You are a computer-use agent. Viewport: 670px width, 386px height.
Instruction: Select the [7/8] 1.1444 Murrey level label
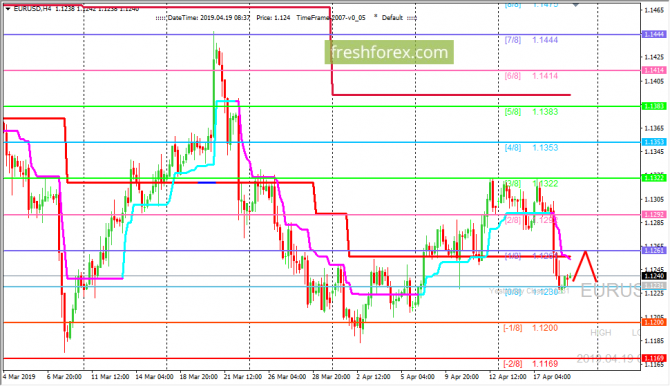pos(531,40)
